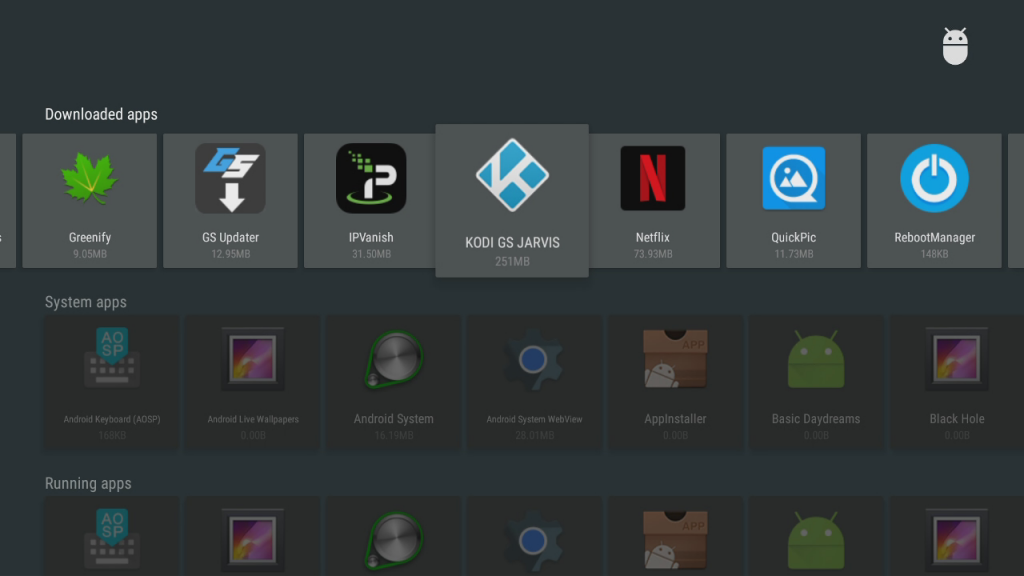Viewport: 1024px width, 576px height.
Task: Click the "AppInstaller" label text
Action: [x=675, y=419]
